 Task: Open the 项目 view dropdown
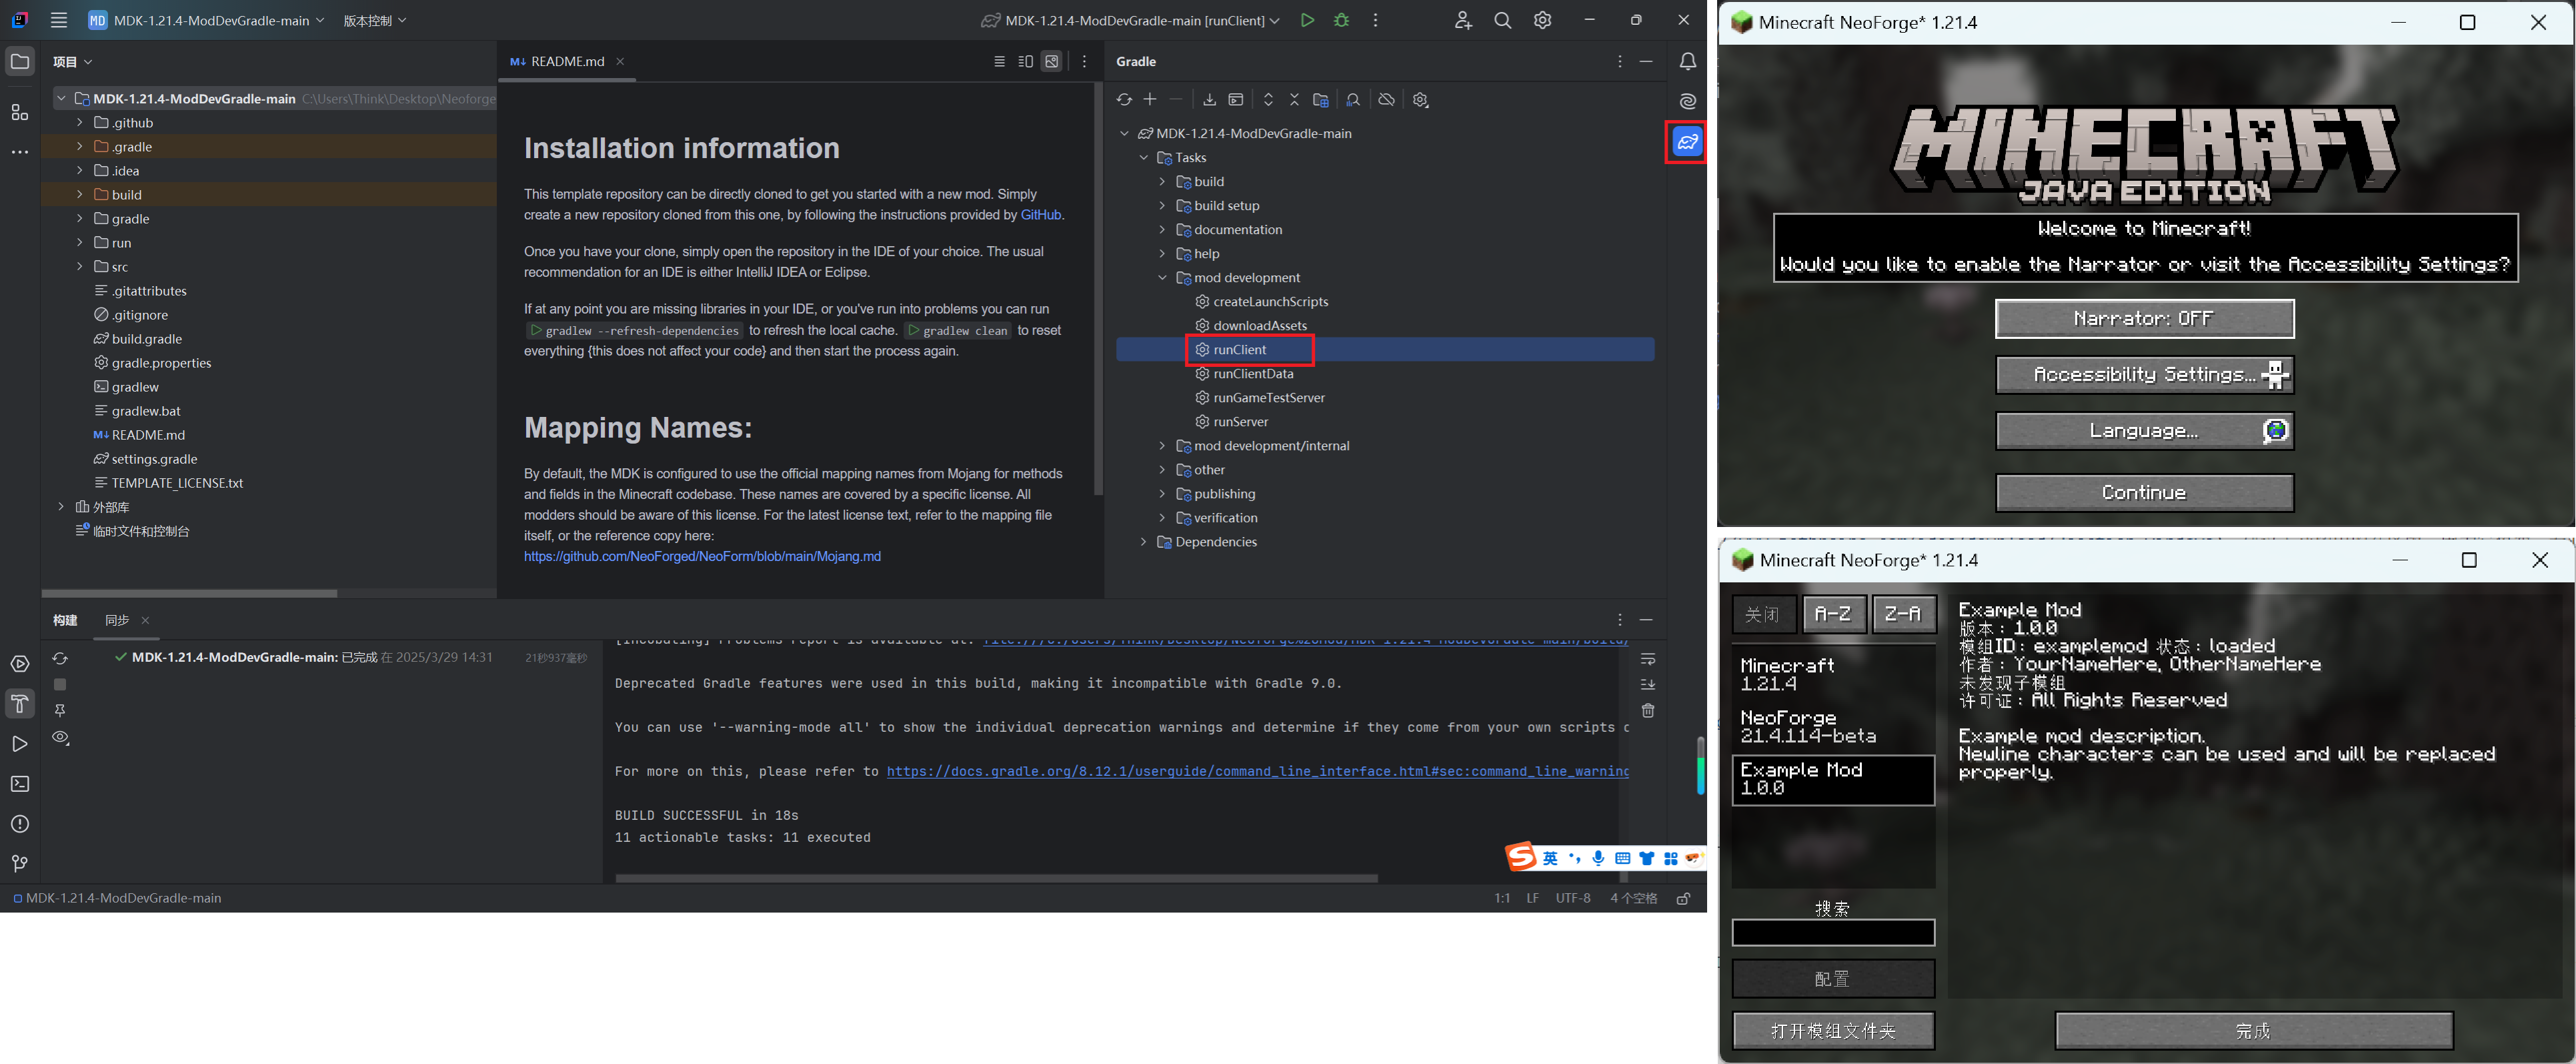(72, 61)
